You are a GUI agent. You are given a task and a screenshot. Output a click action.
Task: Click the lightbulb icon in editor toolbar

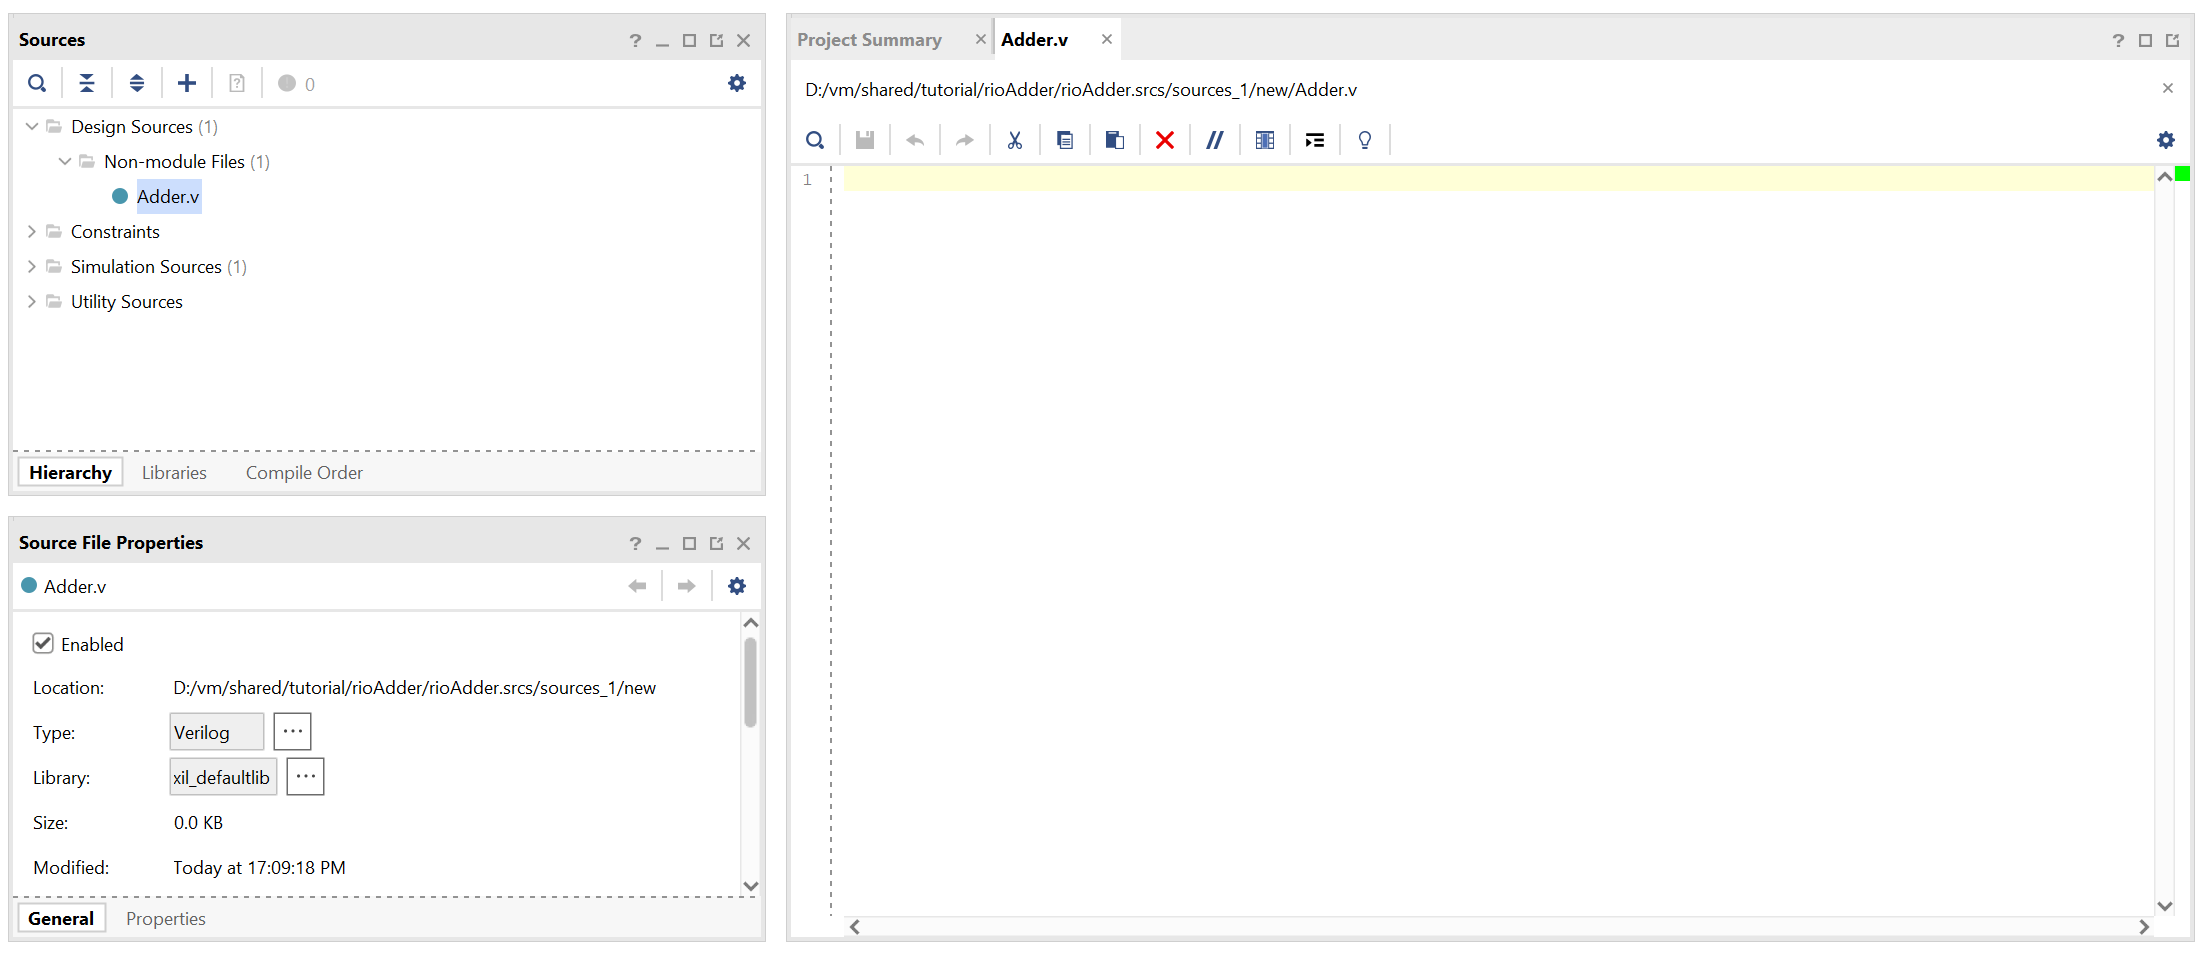pyautogui.click(x=1365, y=140)
